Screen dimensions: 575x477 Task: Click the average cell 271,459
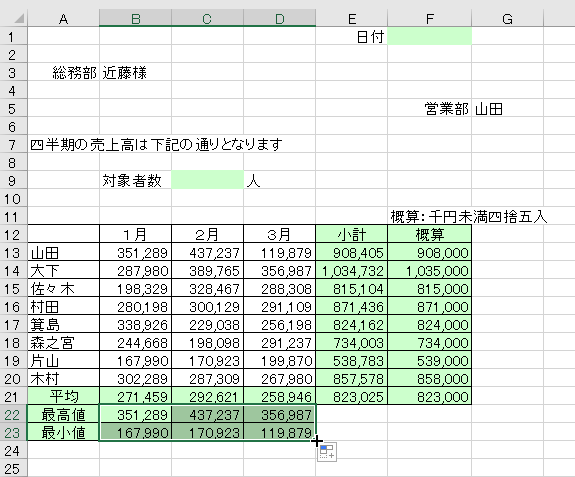point(135,396)
